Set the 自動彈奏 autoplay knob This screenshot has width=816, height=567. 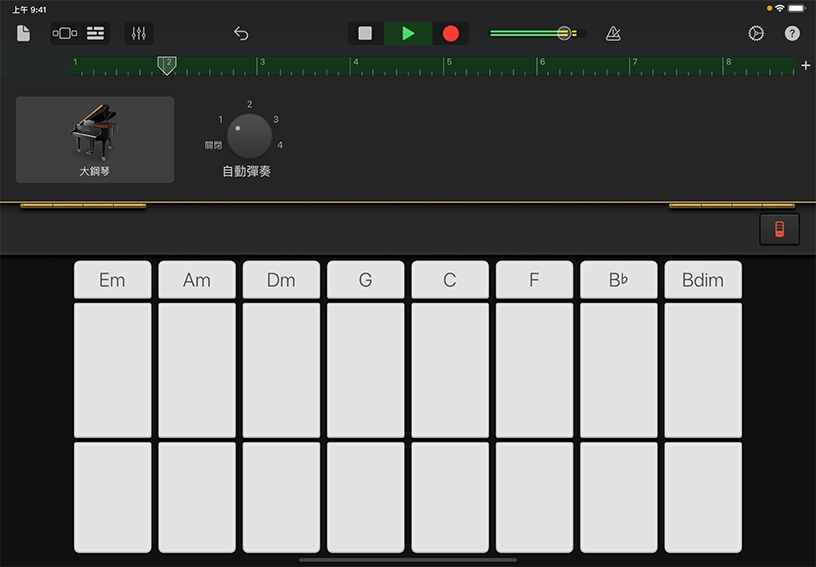click(249, 136)
